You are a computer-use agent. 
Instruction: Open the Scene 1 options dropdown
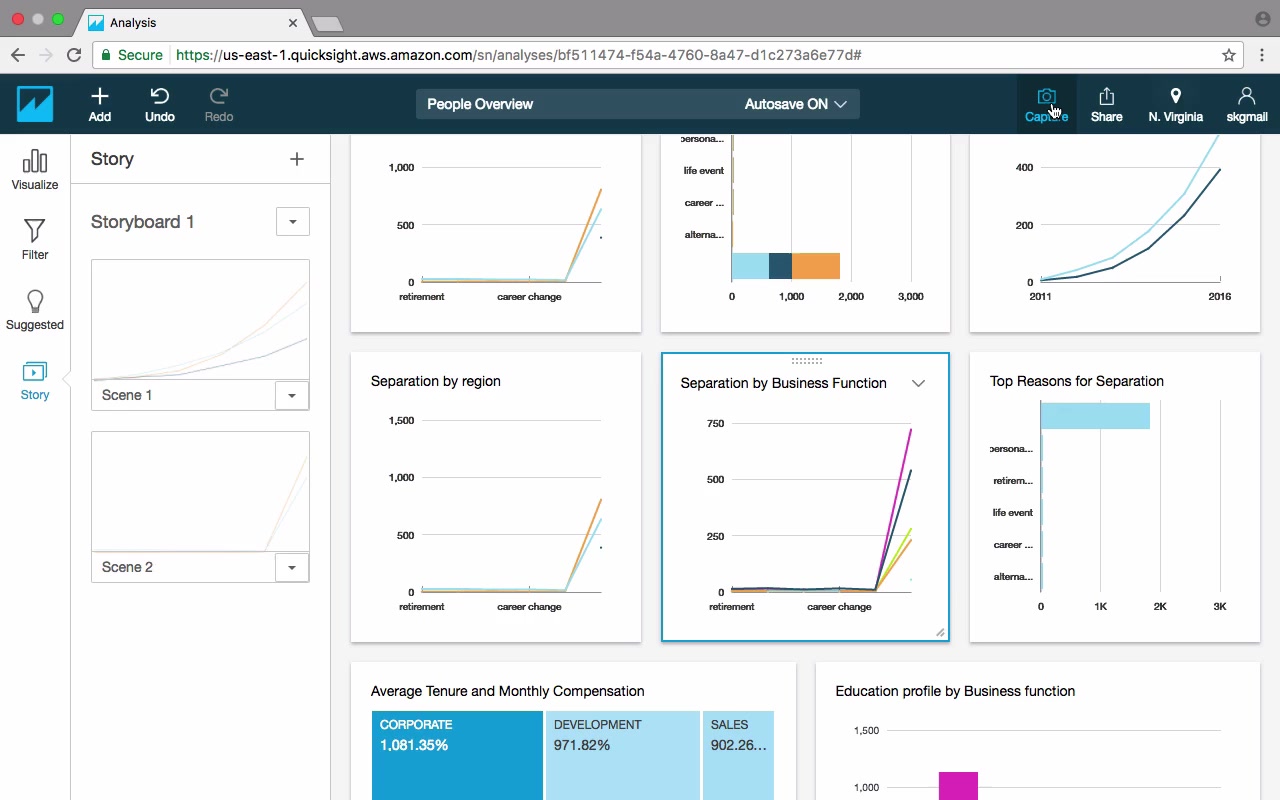(292, 395)
